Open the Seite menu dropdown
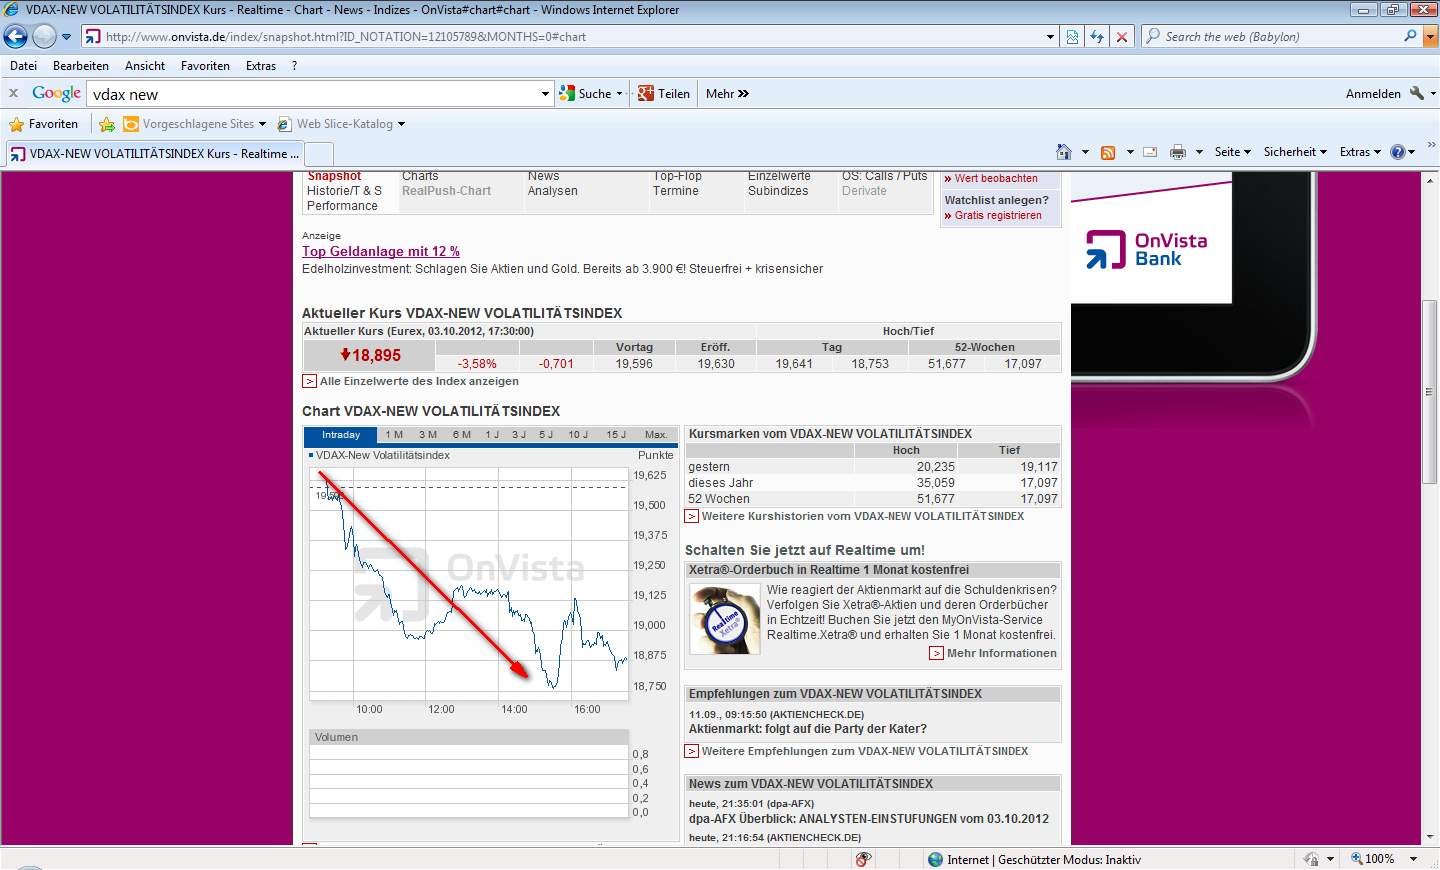The width and height of the screenshot is (1440, 870). pyautogui.click(x=1232, y=152)
